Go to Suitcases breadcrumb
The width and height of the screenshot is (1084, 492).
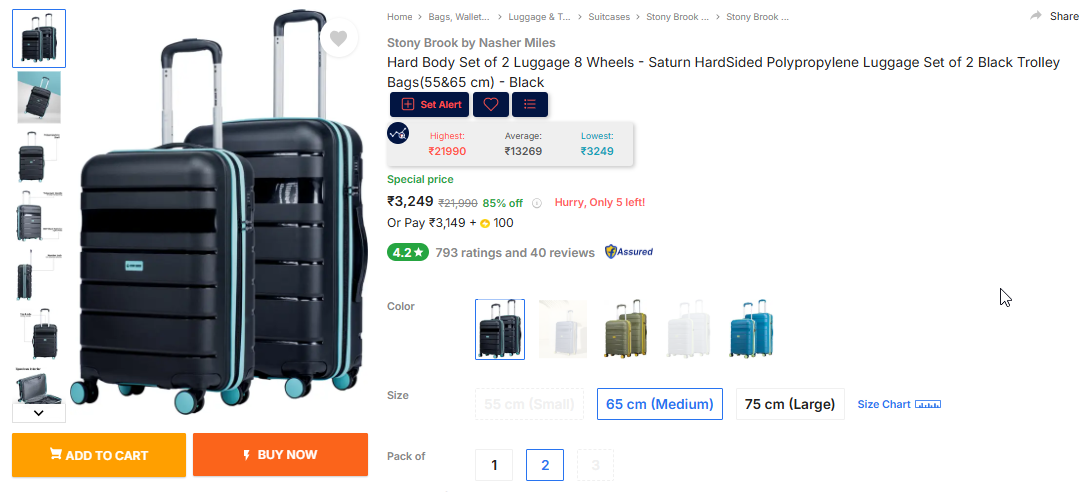tap(609, 17)
